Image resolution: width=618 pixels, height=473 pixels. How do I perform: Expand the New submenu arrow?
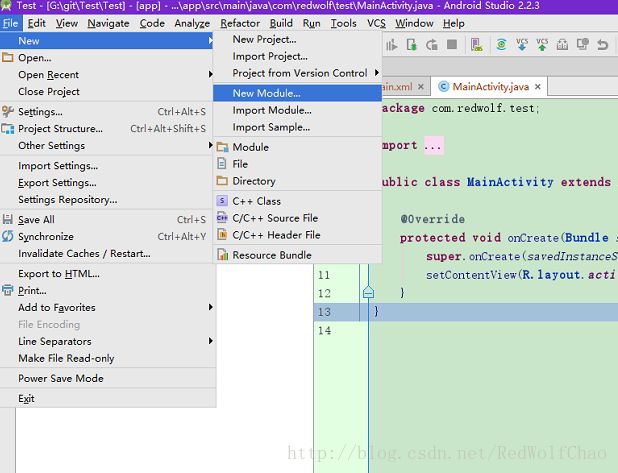tap(210, 40)
